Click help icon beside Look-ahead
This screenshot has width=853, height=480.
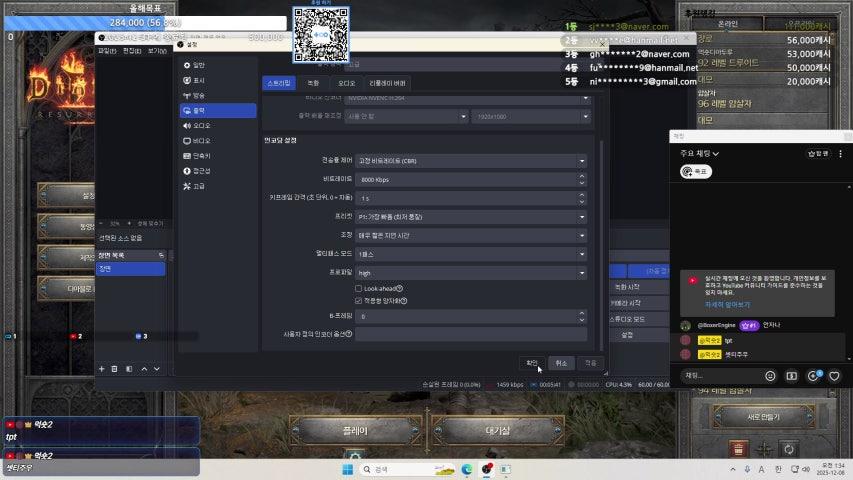tap(400, 288)
